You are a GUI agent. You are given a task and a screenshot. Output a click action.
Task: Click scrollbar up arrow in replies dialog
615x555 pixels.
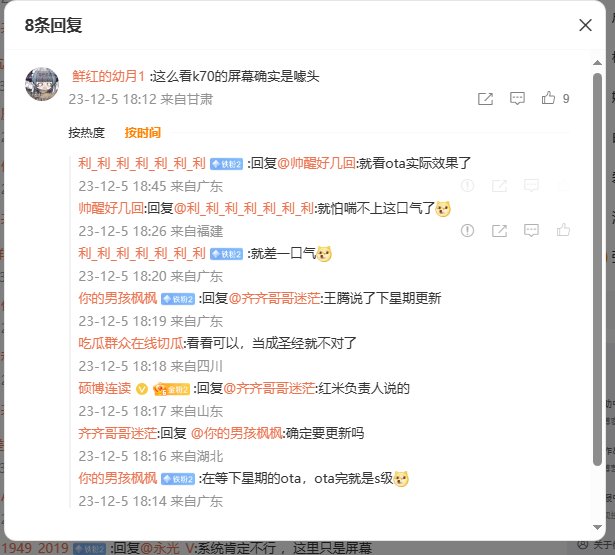click(597, 63)
